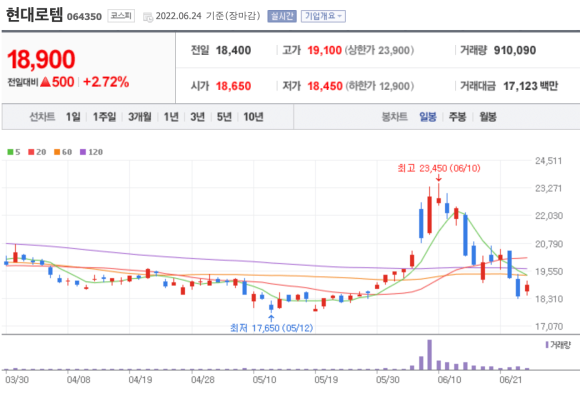This screenshot has width=580, height=393.
Task: Click the orange 60-day moving average swatch
Action: [x=57, y=152]
